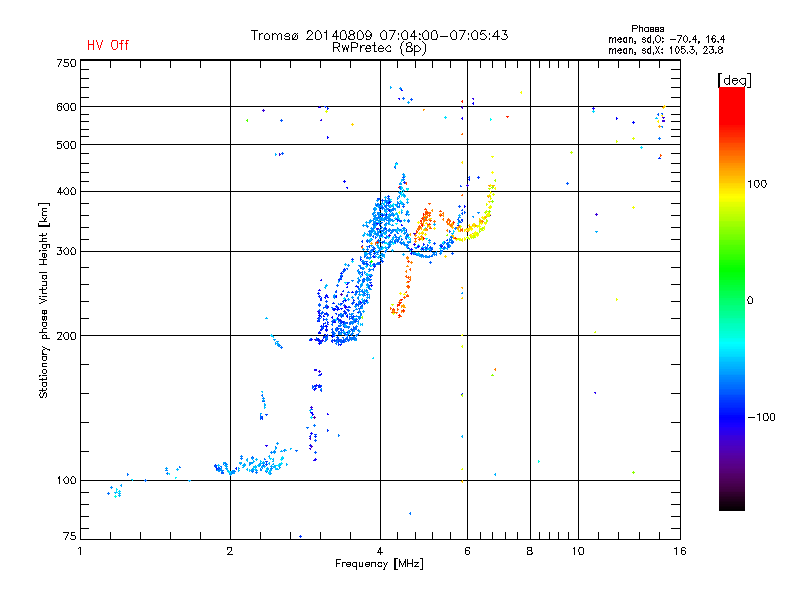
Task: Click the orange X-mode trace near 4.3 MHz
Action: [403, 288]
